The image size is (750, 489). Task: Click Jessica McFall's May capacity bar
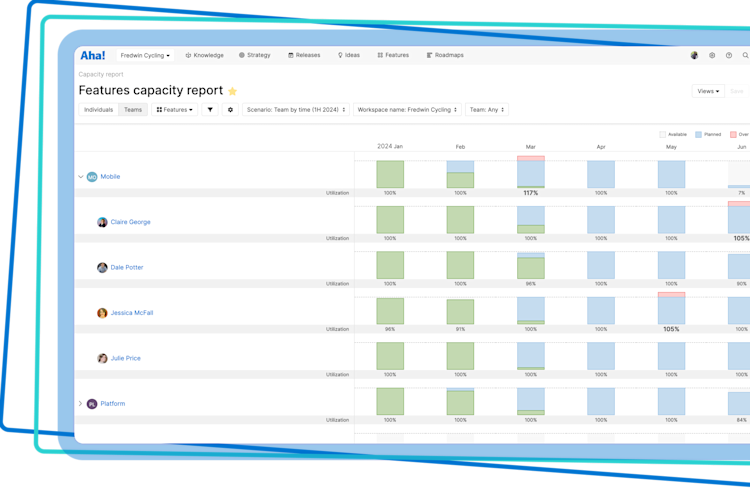672,308
